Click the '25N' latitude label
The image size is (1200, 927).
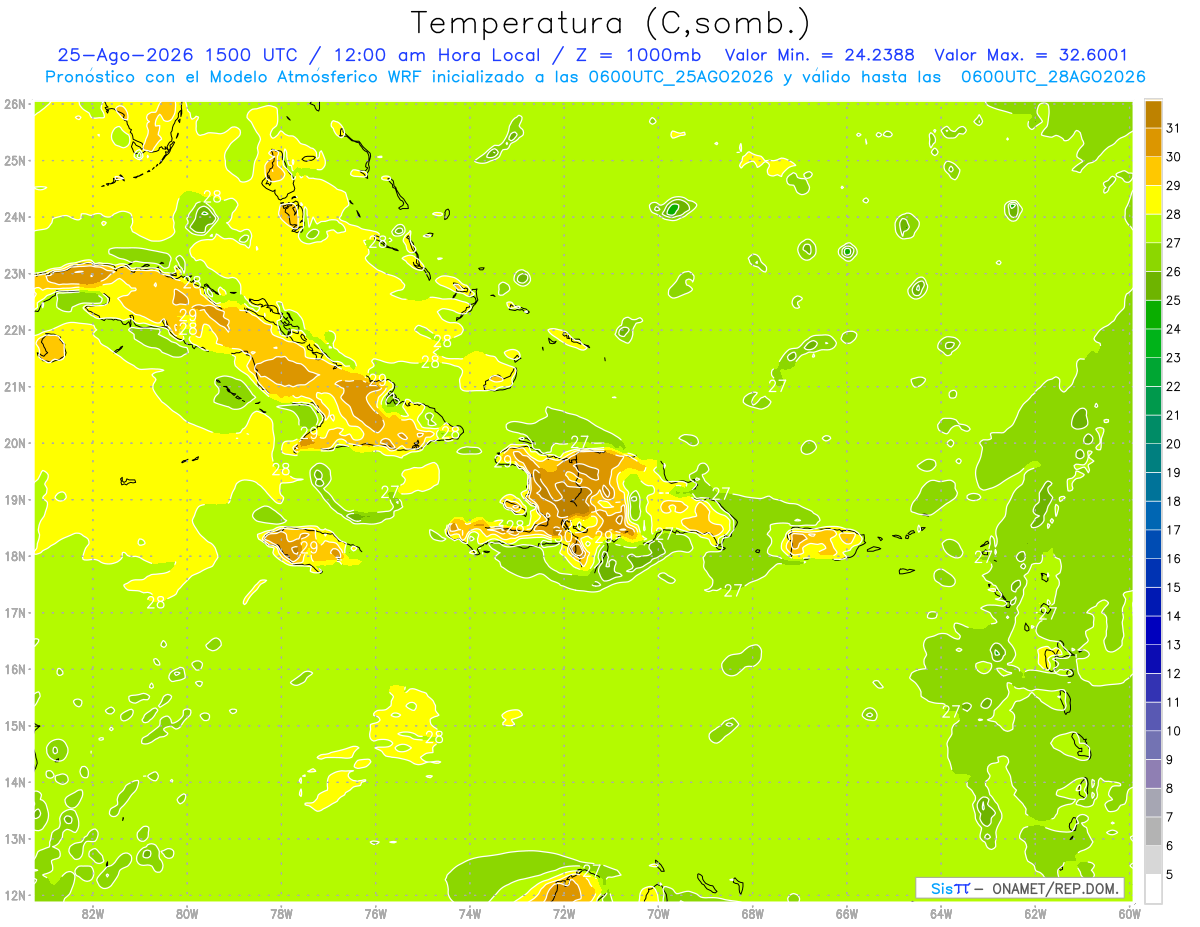pos(15,160)
